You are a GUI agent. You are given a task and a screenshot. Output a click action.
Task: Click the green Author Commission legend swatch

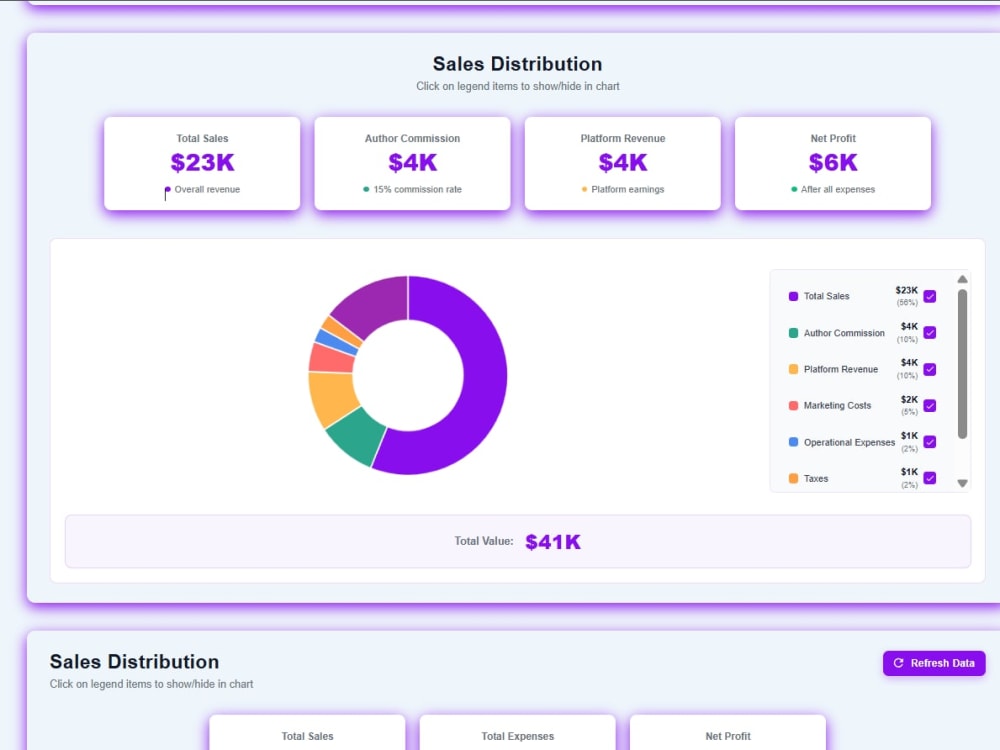tap(793, 333)
